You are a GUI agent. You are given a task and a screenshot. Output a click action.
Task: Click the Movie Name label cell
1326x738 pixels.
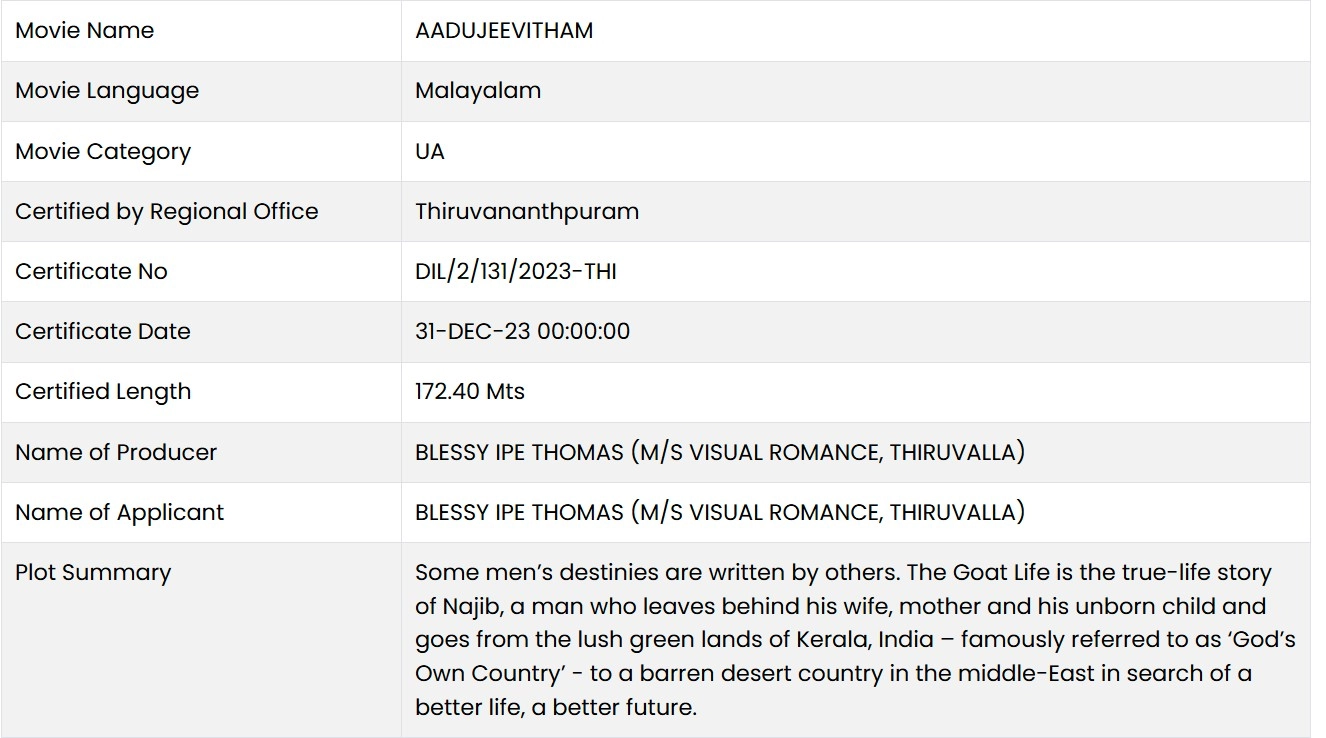click(85, 31)
